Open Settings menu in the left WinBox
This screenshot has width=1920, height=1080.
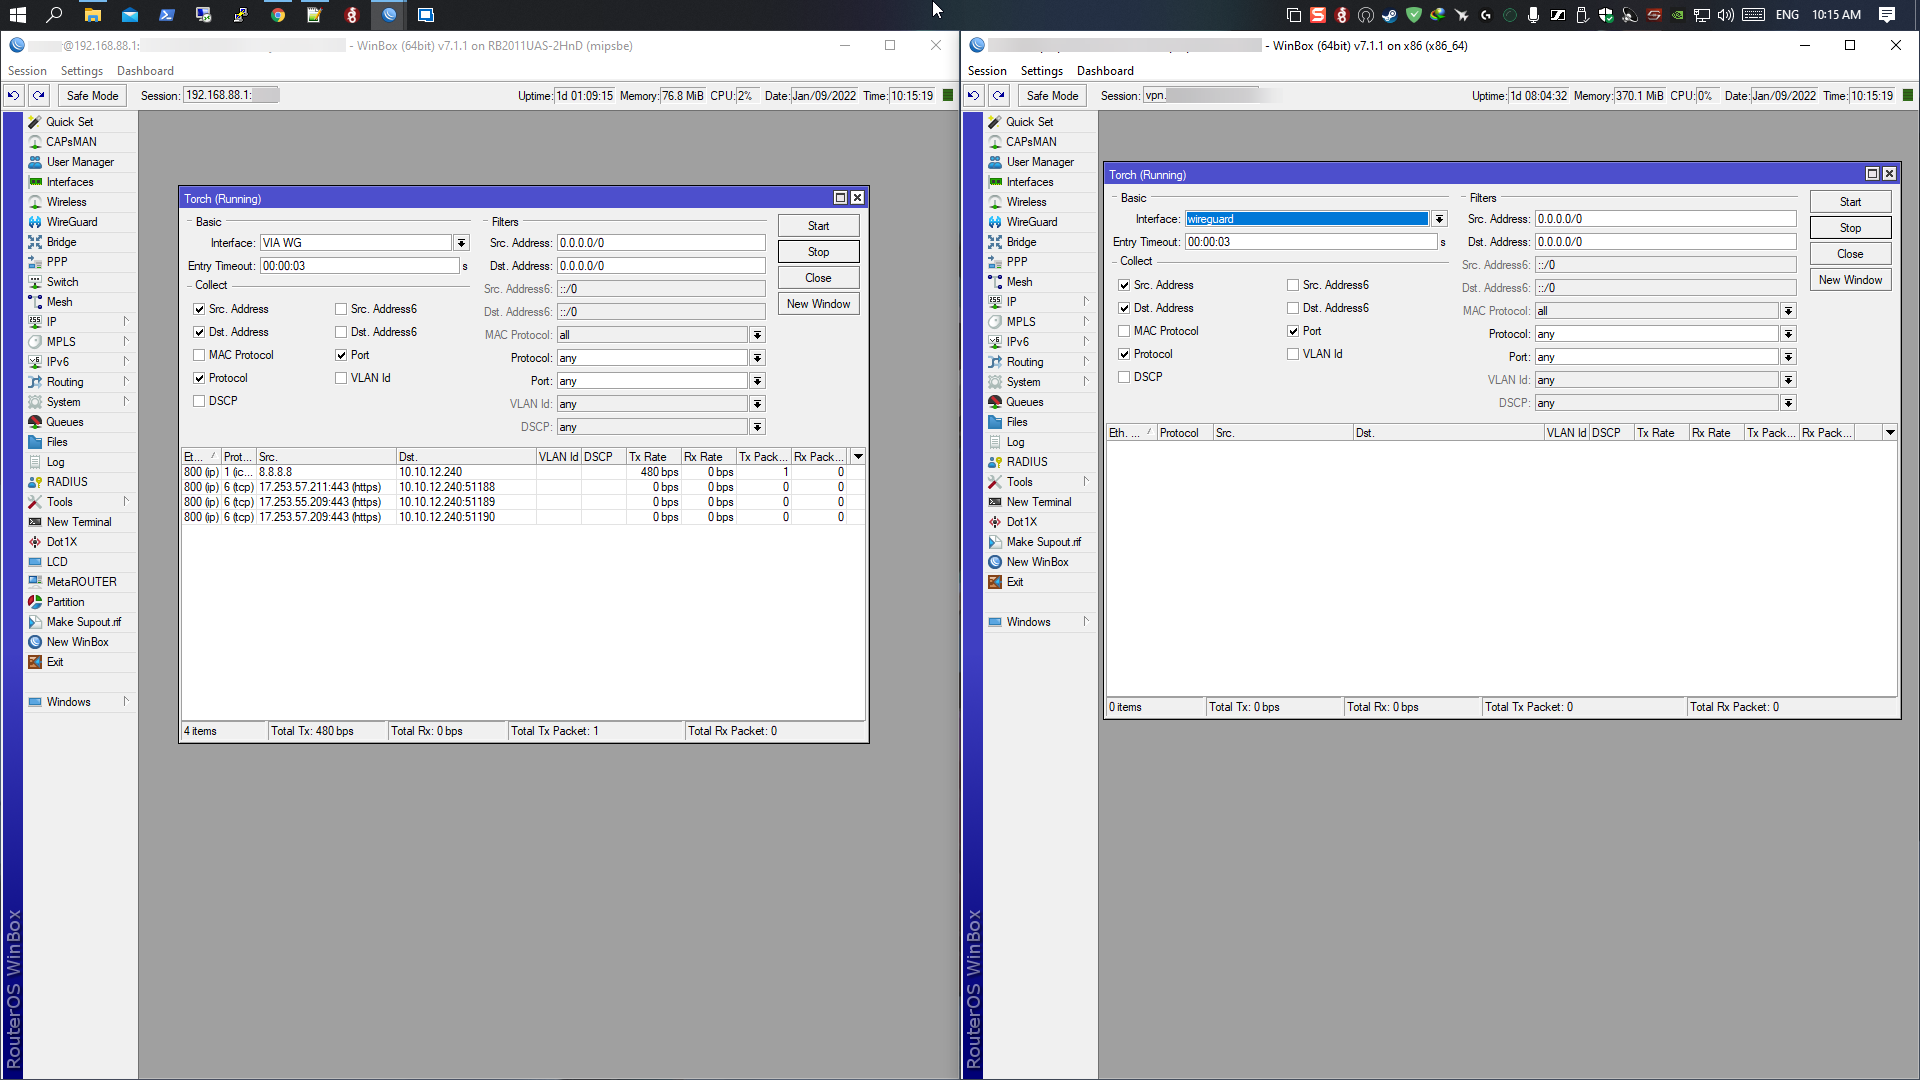81,71
